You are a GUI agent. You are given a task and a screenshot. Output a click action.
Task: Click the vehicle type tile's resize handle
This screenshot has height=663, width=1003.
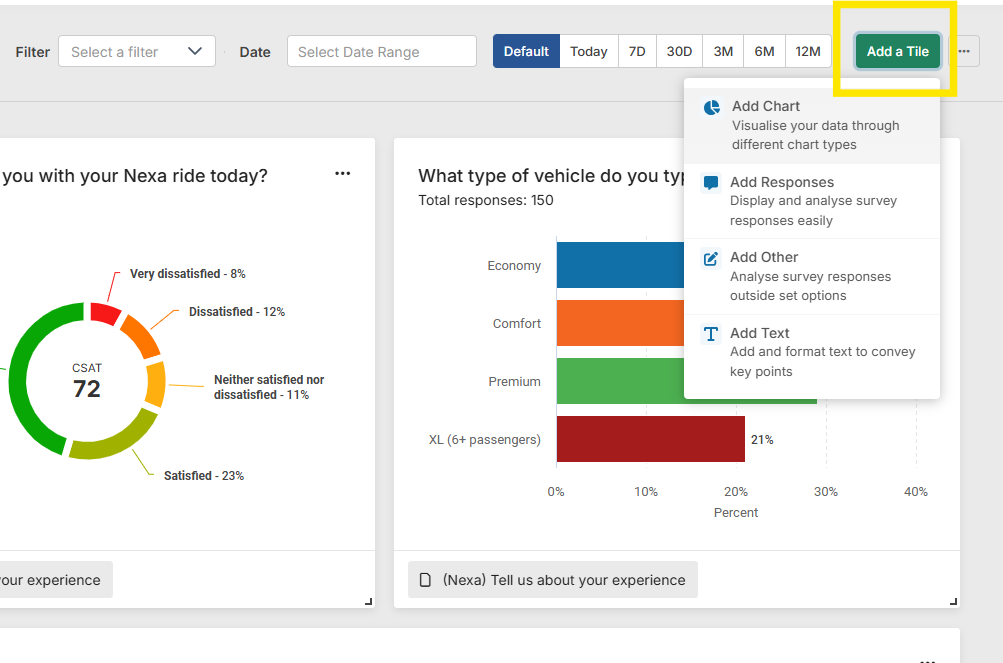tap(954, 601)
